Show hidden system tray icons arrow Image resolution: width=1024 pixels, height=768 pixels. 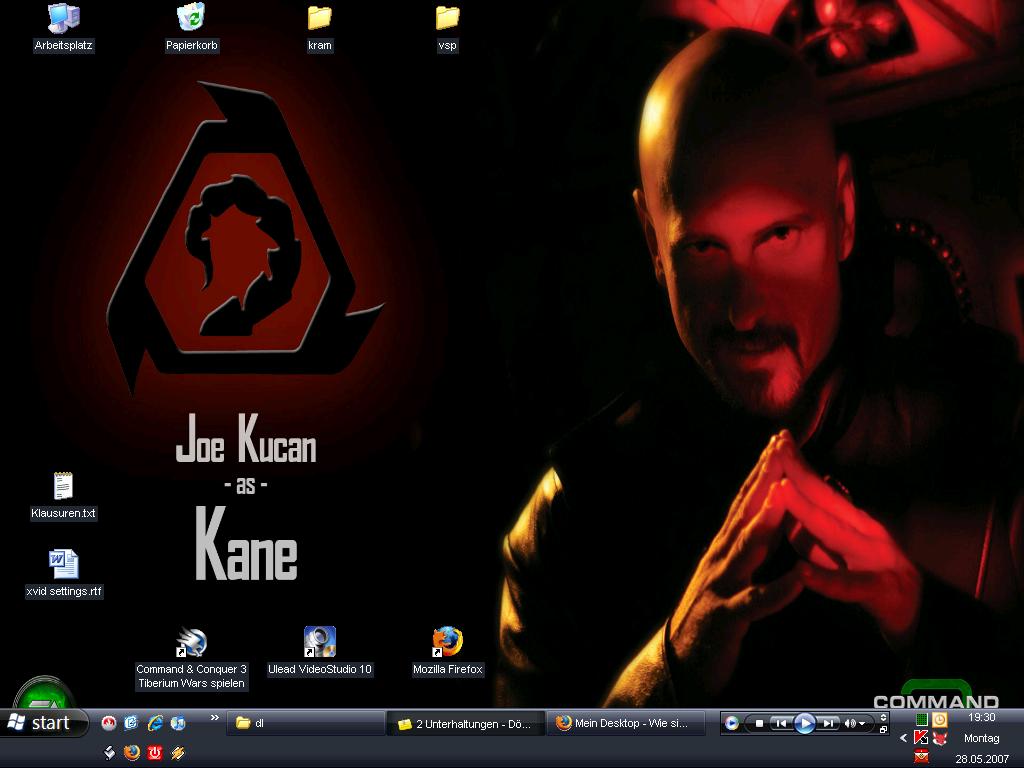point(904,738)
